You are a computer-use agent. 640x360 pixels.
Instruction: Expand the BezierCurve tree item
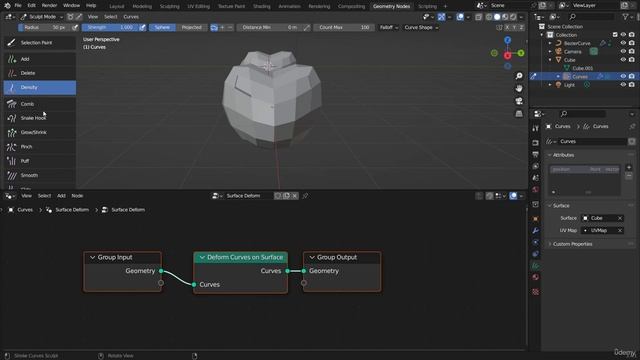550,43
